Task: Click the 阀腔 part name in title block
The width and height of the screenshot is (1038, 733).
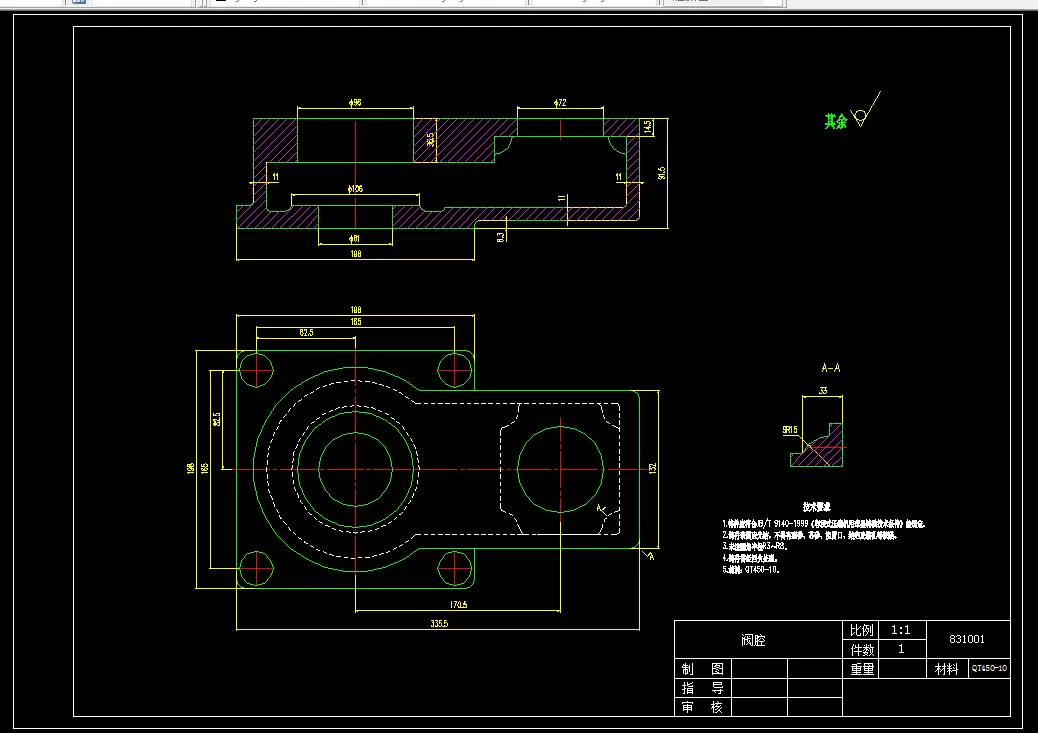Action: [x=753, y=640]
